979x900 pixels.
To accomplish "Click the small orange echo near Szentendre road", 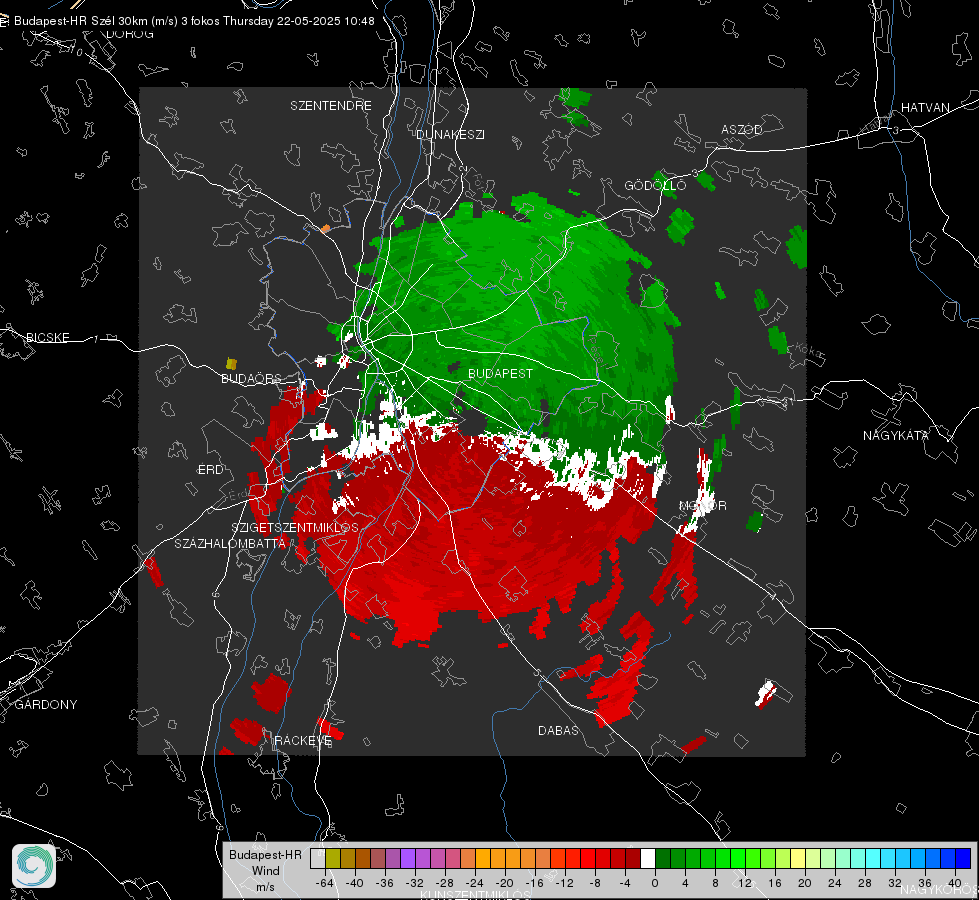I will (x=325, y=229).
